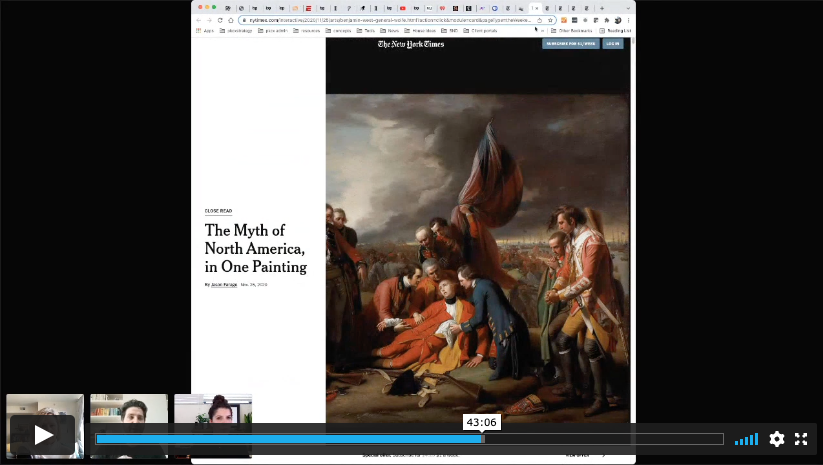Viewport: 823px width, 465px height.
Task: Open the News bookmark folder
Action: (389, 31)
